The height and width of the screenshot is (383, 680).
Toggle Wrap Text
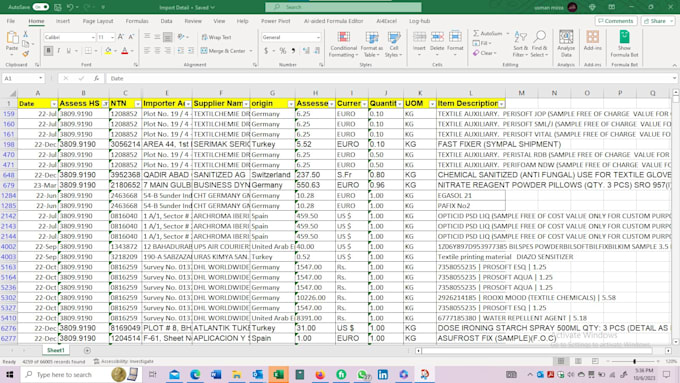(x=216, y=37)
